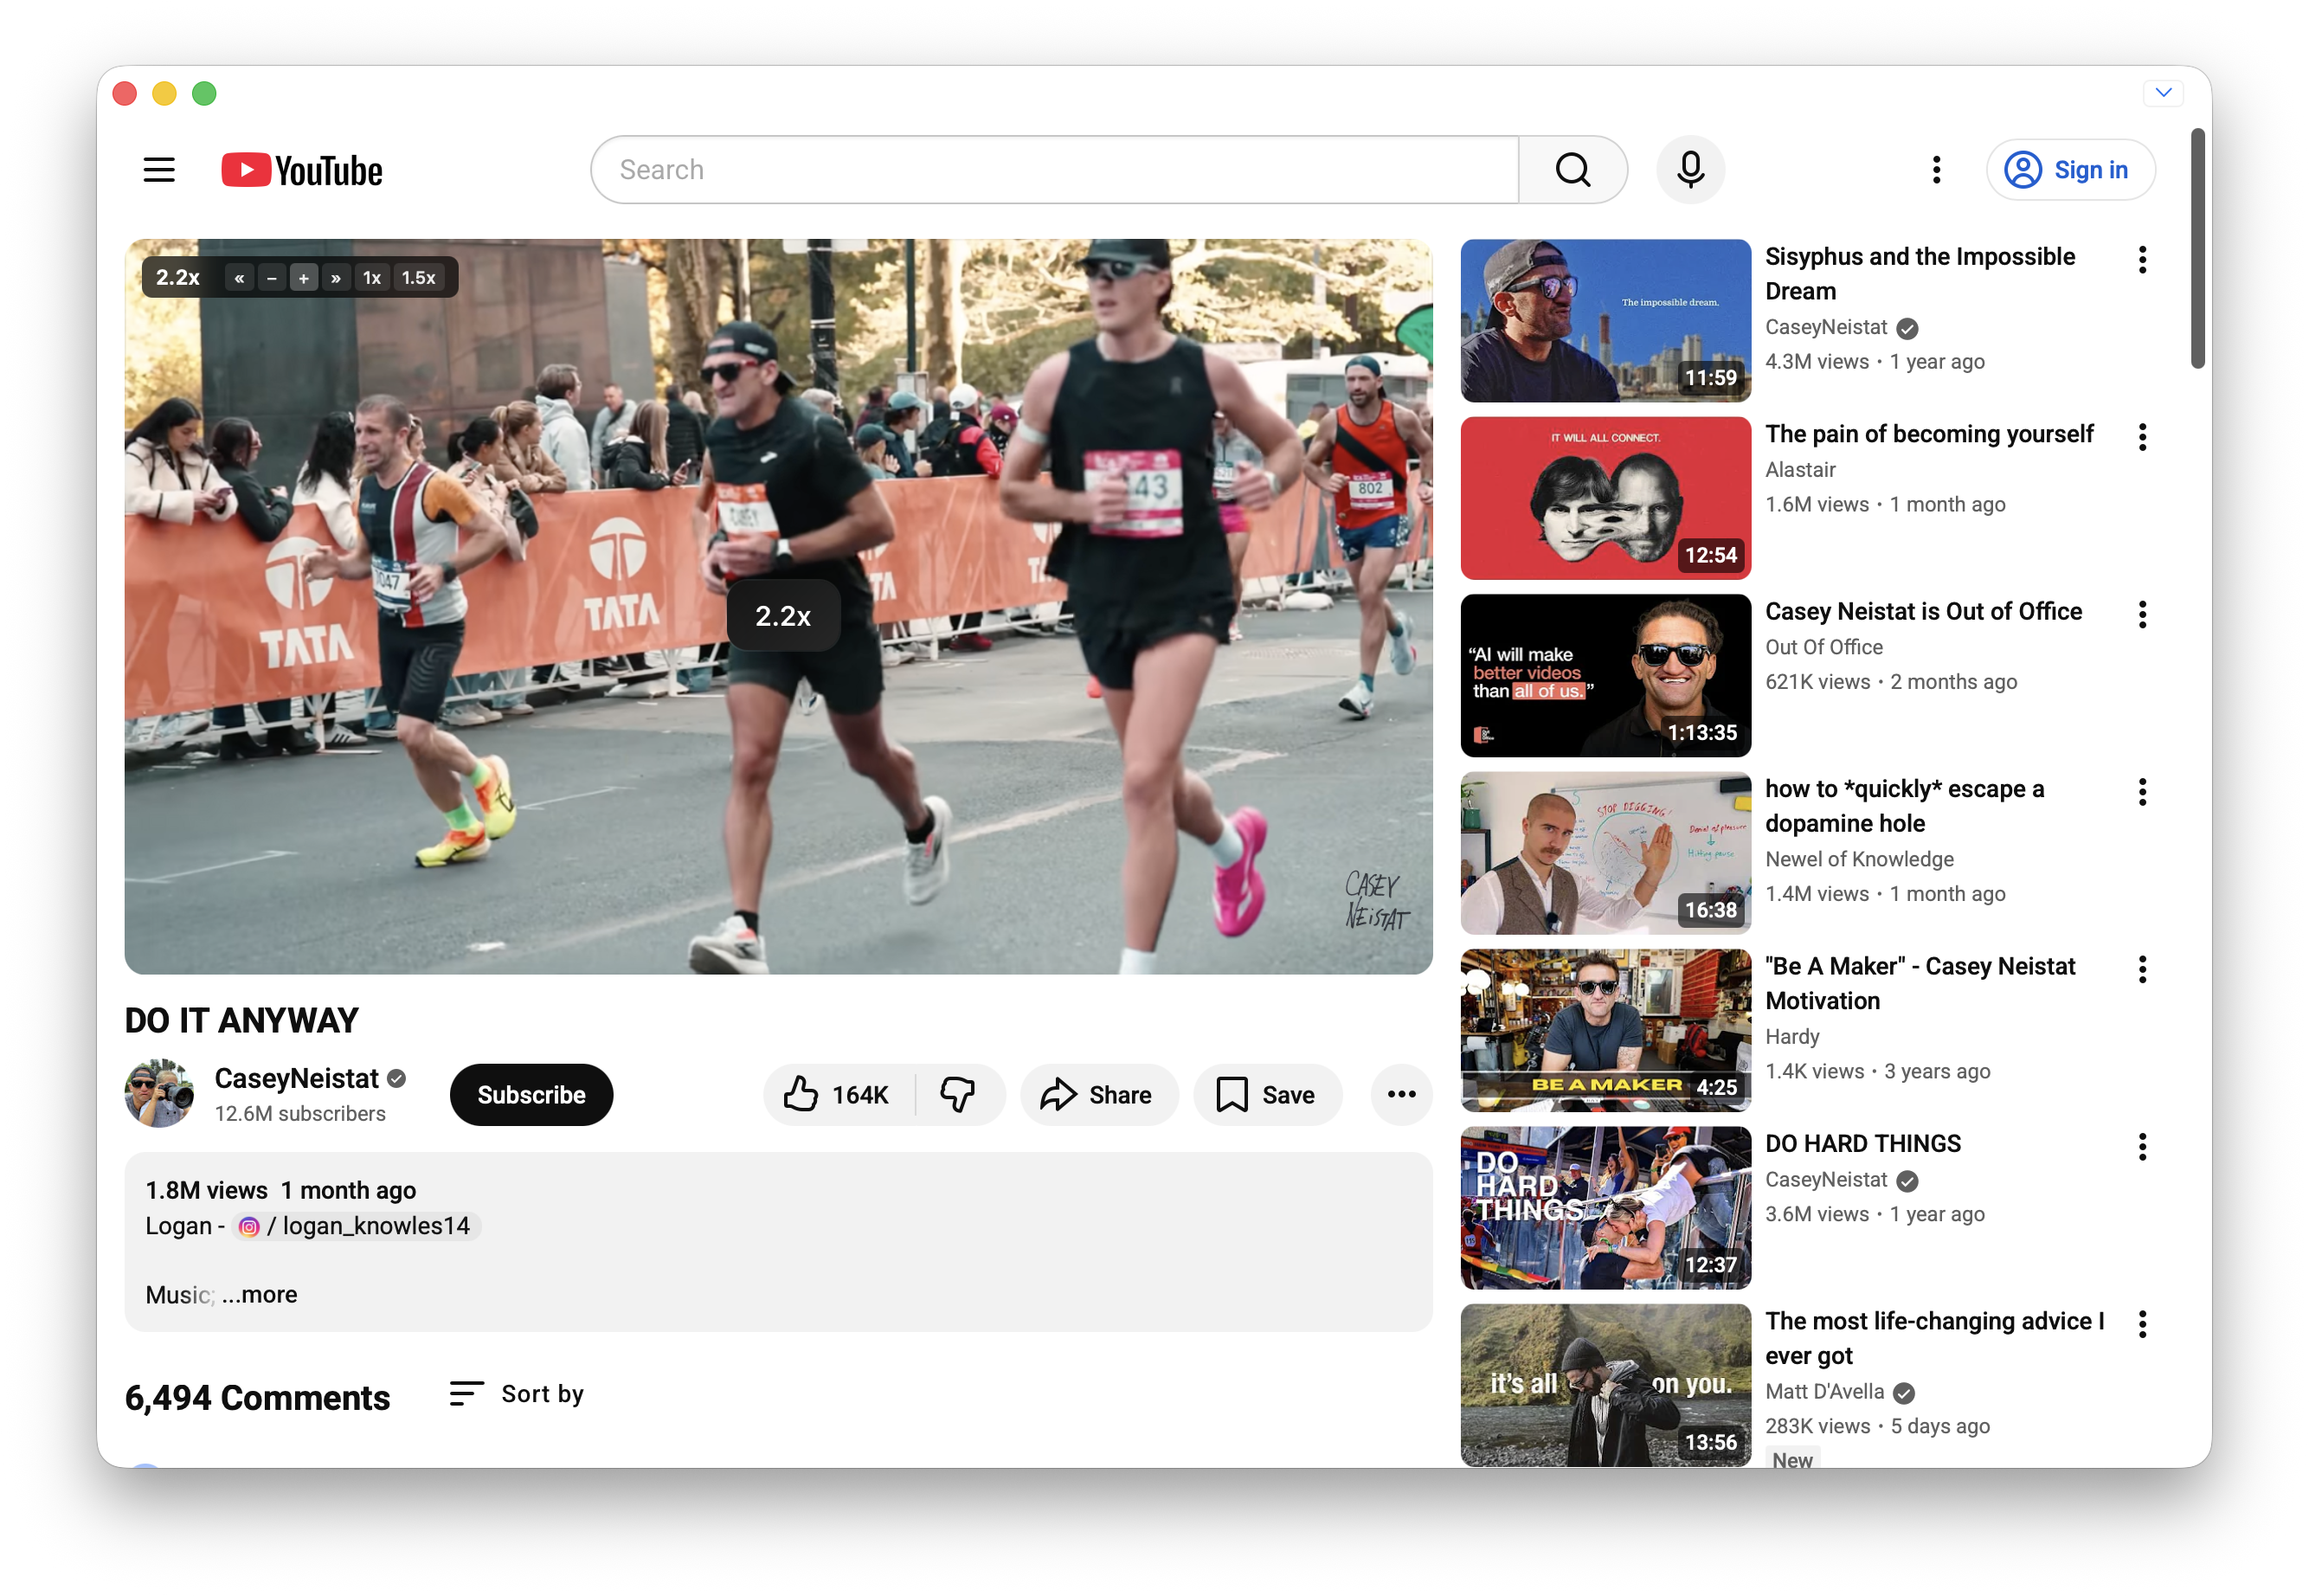Dislike the video with thumbs down
The image size is (2309, 1596).
coord(958,1095)
